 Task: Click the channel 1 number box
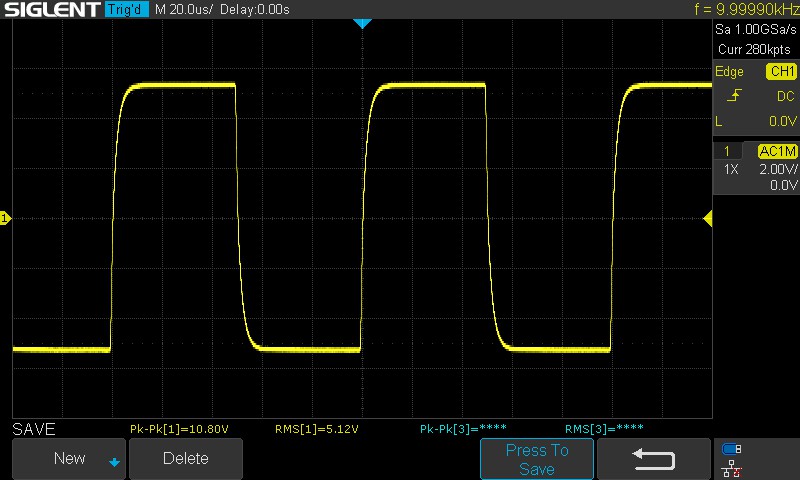(x=727, y=151)
